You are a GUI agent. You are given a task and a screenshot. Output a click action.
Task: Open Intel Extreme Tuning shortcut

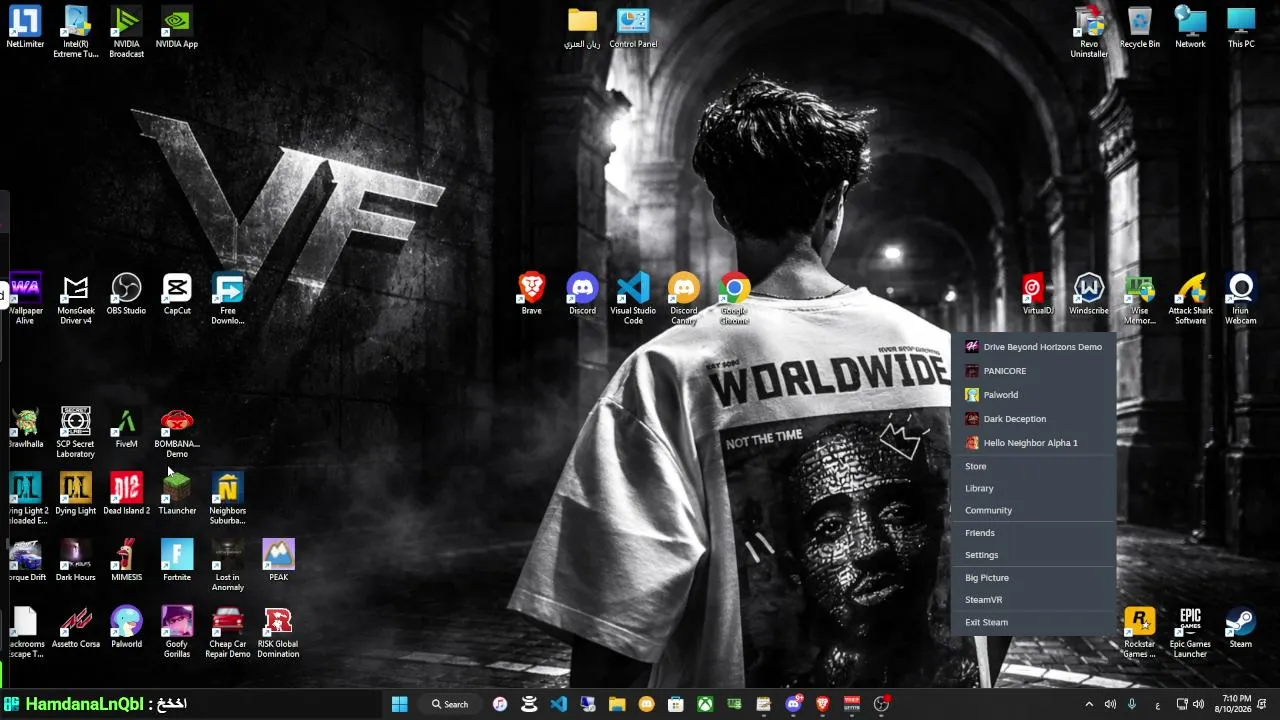click(76, 32)
